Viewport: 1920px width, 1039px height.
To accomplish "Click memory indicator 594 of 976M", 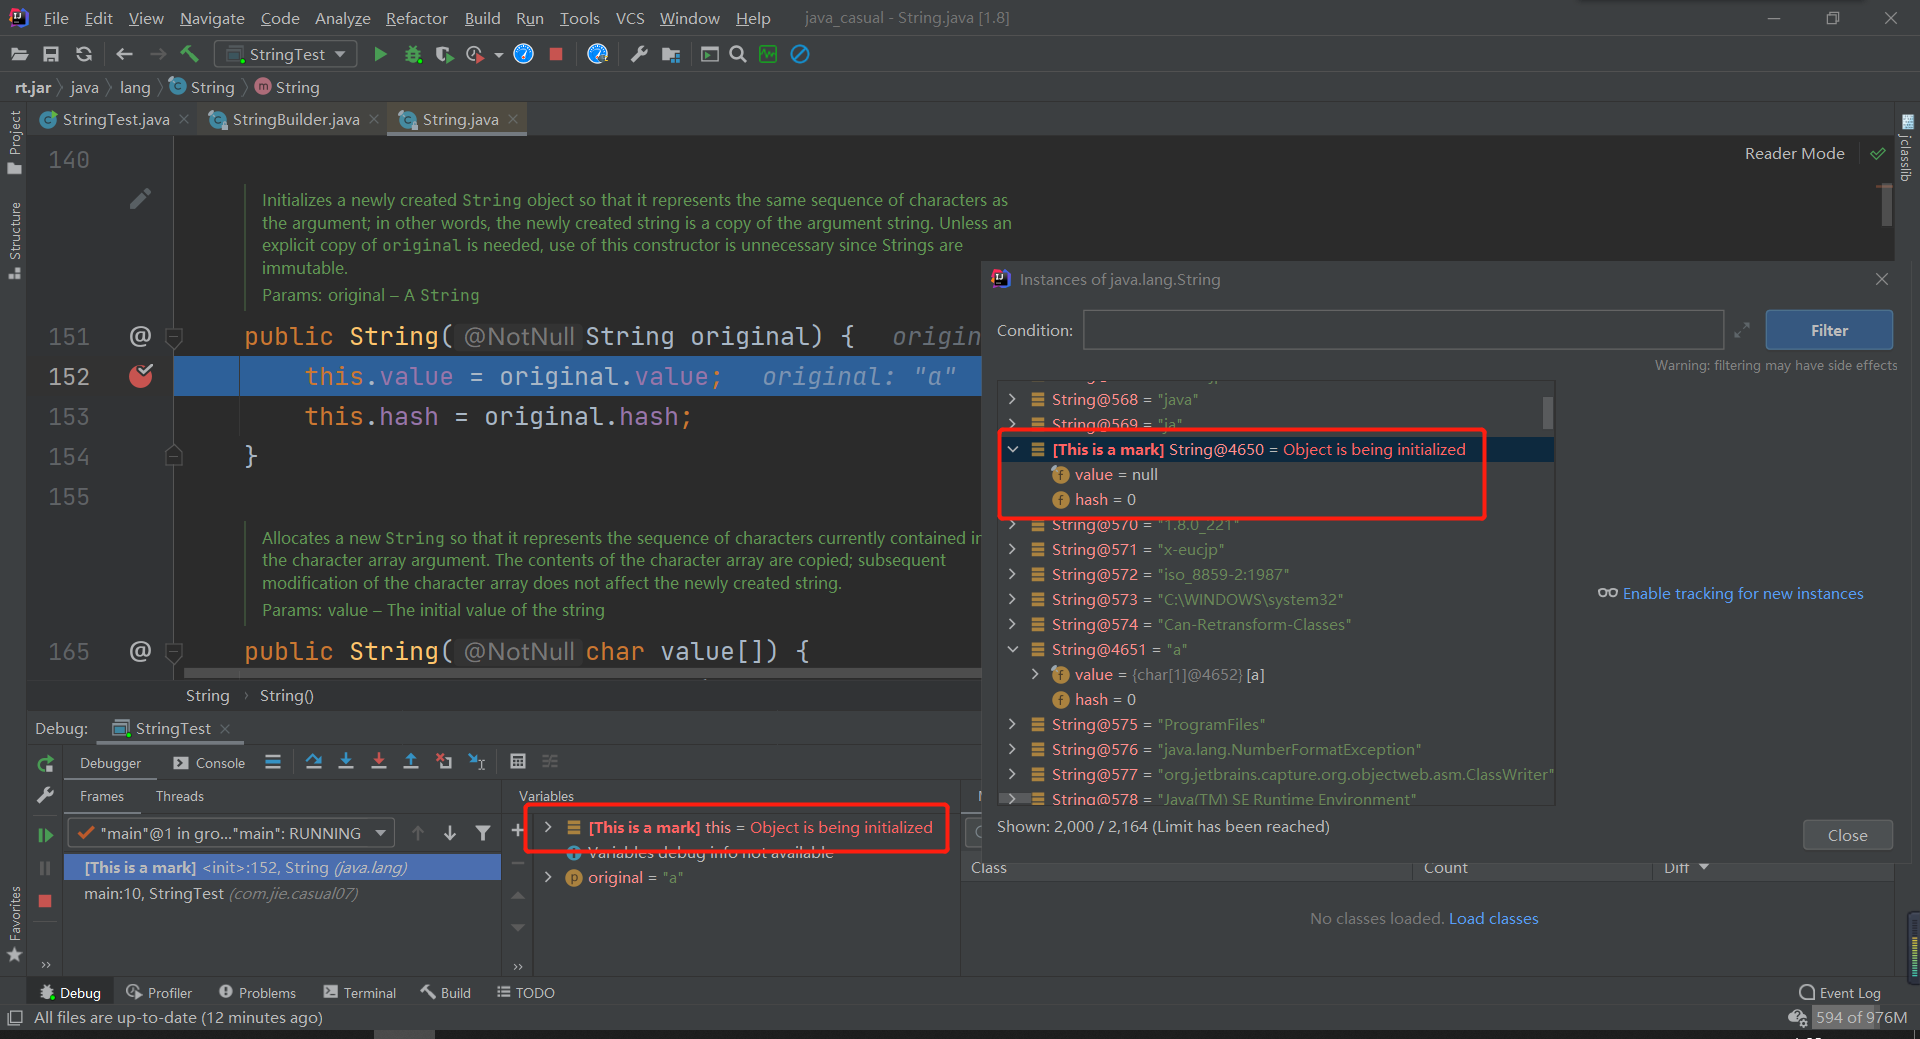I will pyautogui.click(x=1861, y=1017).
